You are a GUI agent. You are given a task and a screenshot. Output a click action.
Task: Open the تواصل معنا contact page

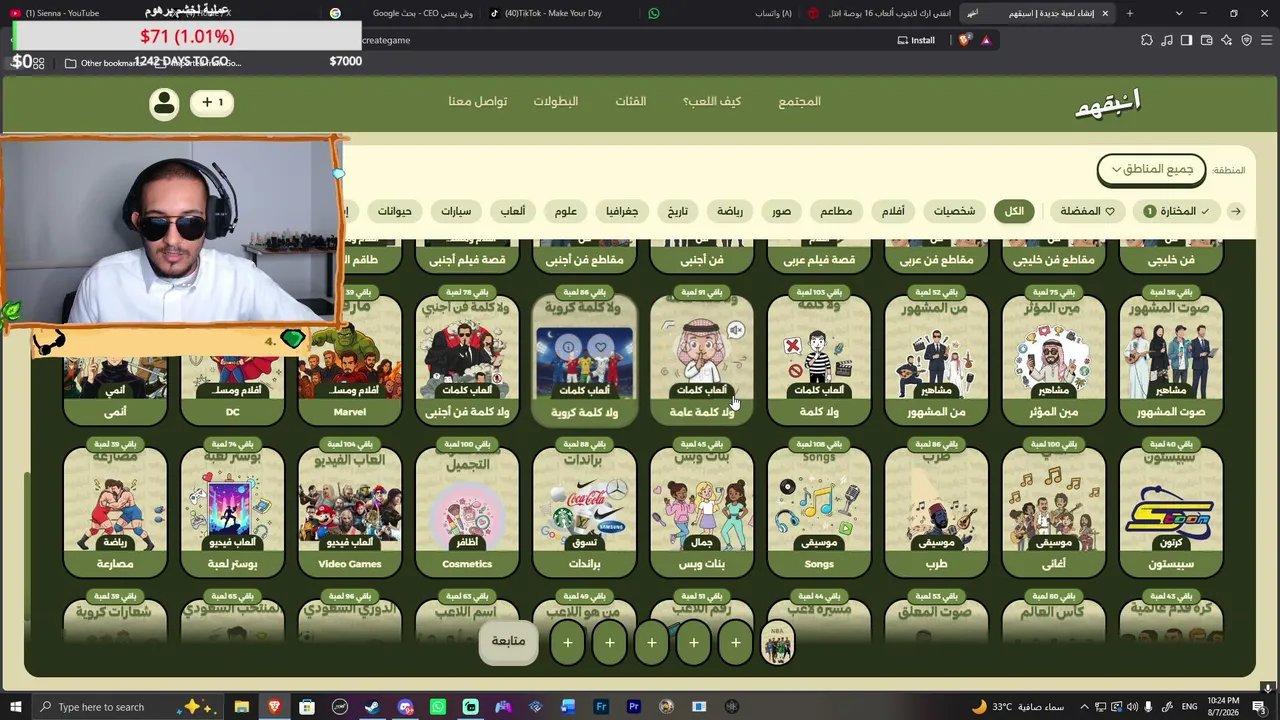click(x=477, y=101)
